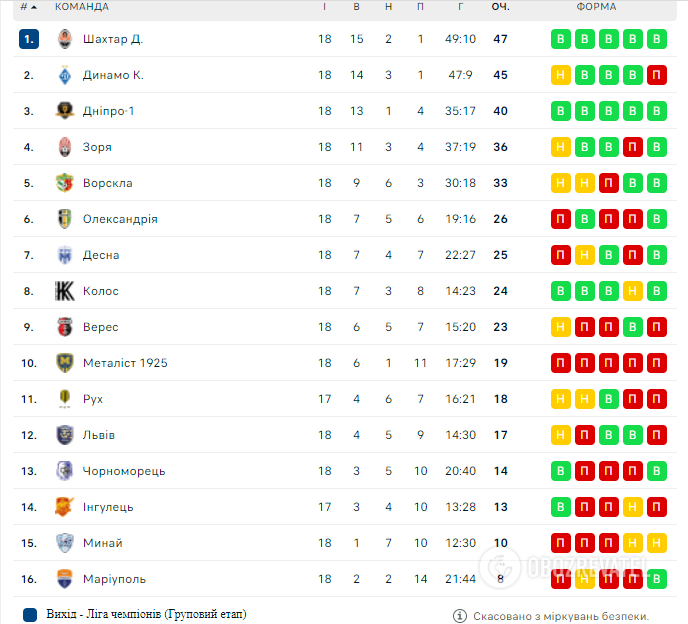Screen dimensions: 688x624
Task: Click the Mariupol club logo
Action: [x=65, y=579]
